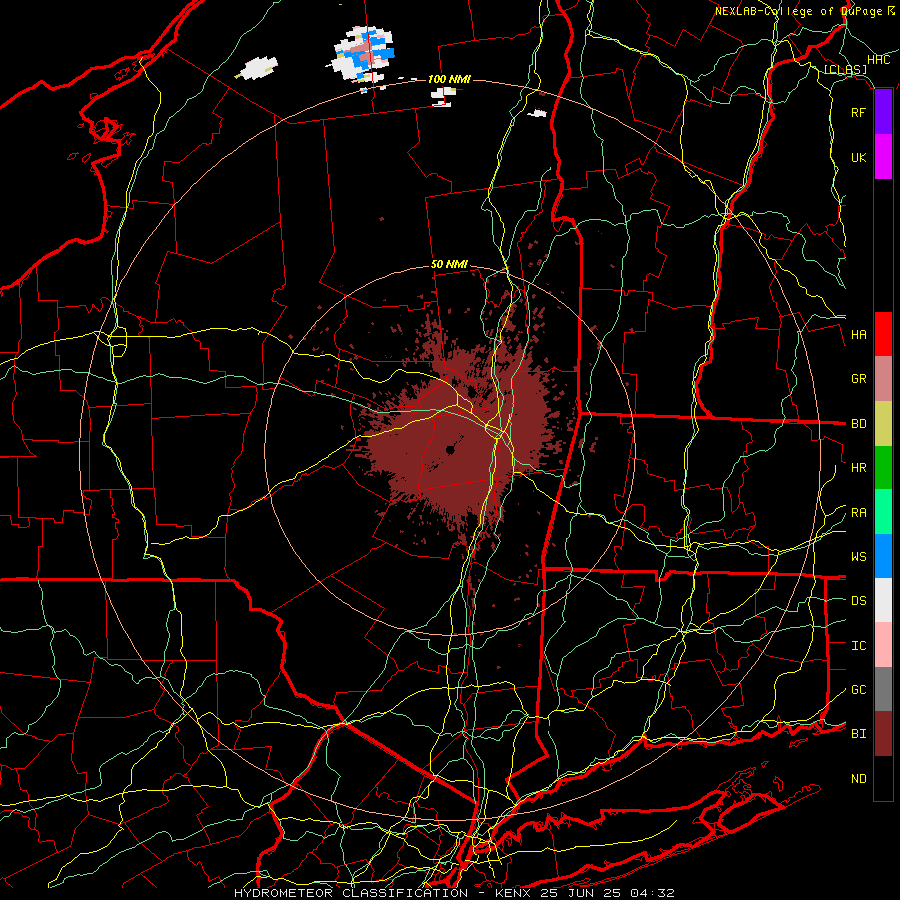Click the red HA legend swatch

pos(883,334)
